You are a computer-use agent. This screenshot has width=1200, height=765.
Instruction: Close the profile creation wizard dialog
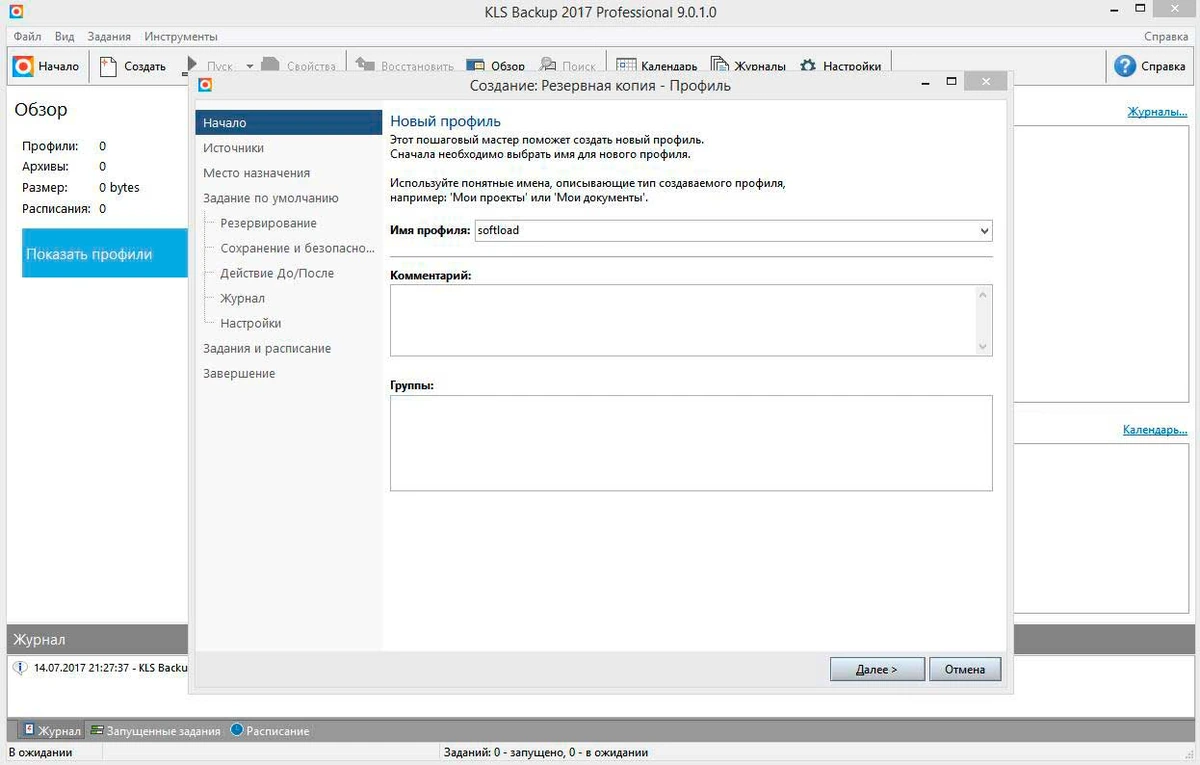(987, 82)
